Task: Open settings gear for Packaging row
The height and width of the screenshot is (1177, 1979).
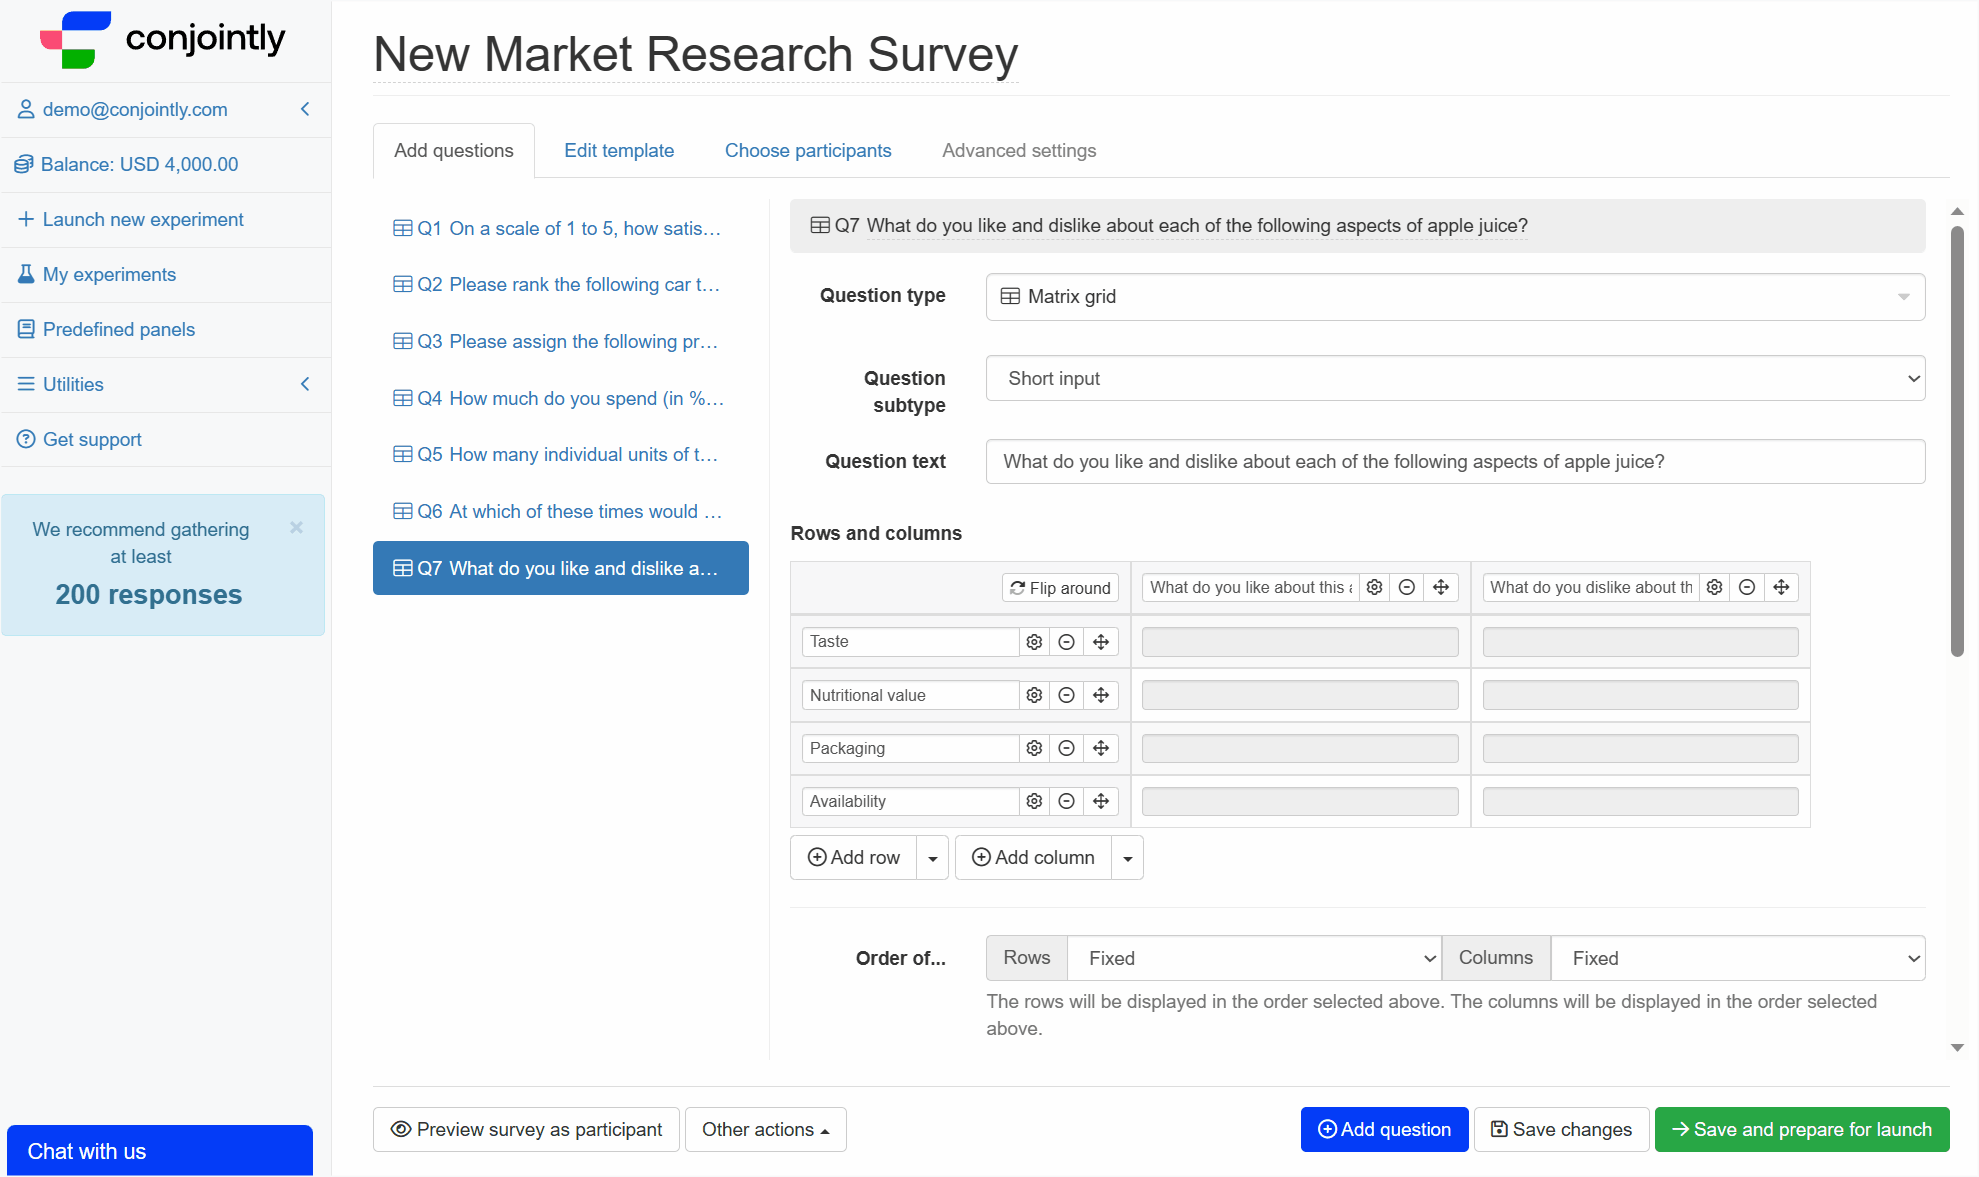Action: click(x=1035, y=748)
